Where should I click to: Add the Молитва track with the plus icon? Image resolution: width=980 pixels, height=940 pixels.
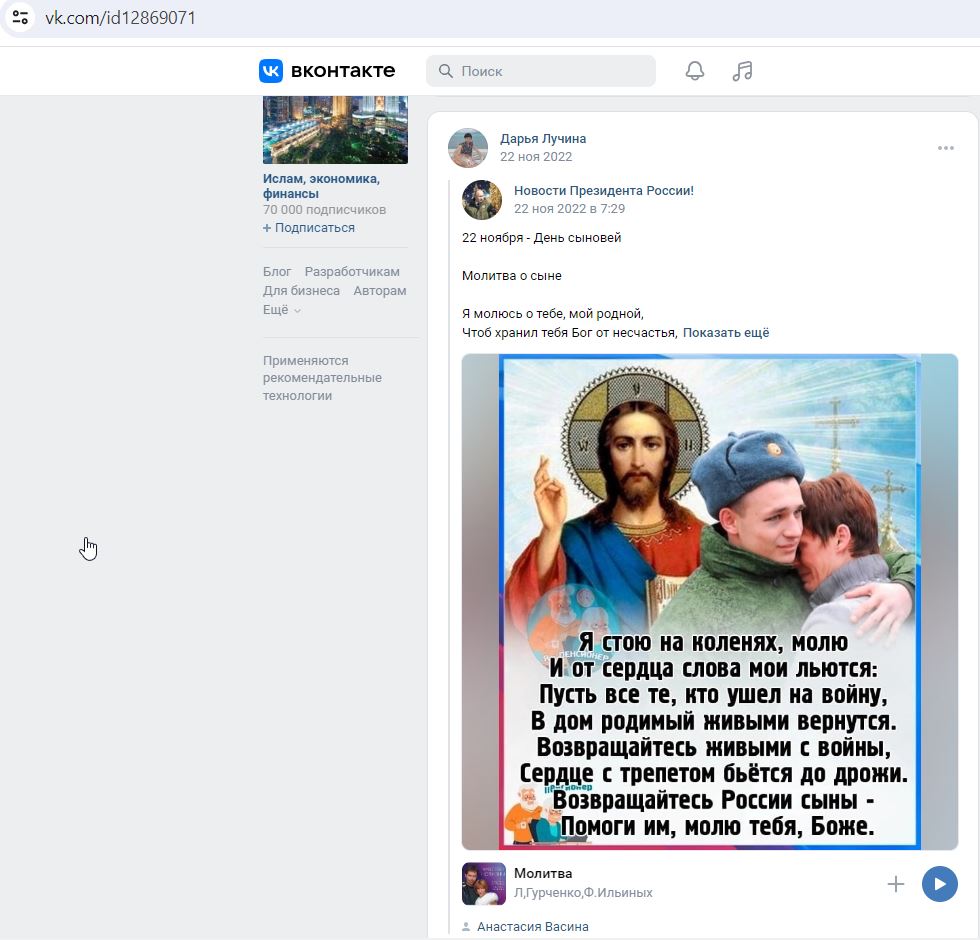coord(896,884)
